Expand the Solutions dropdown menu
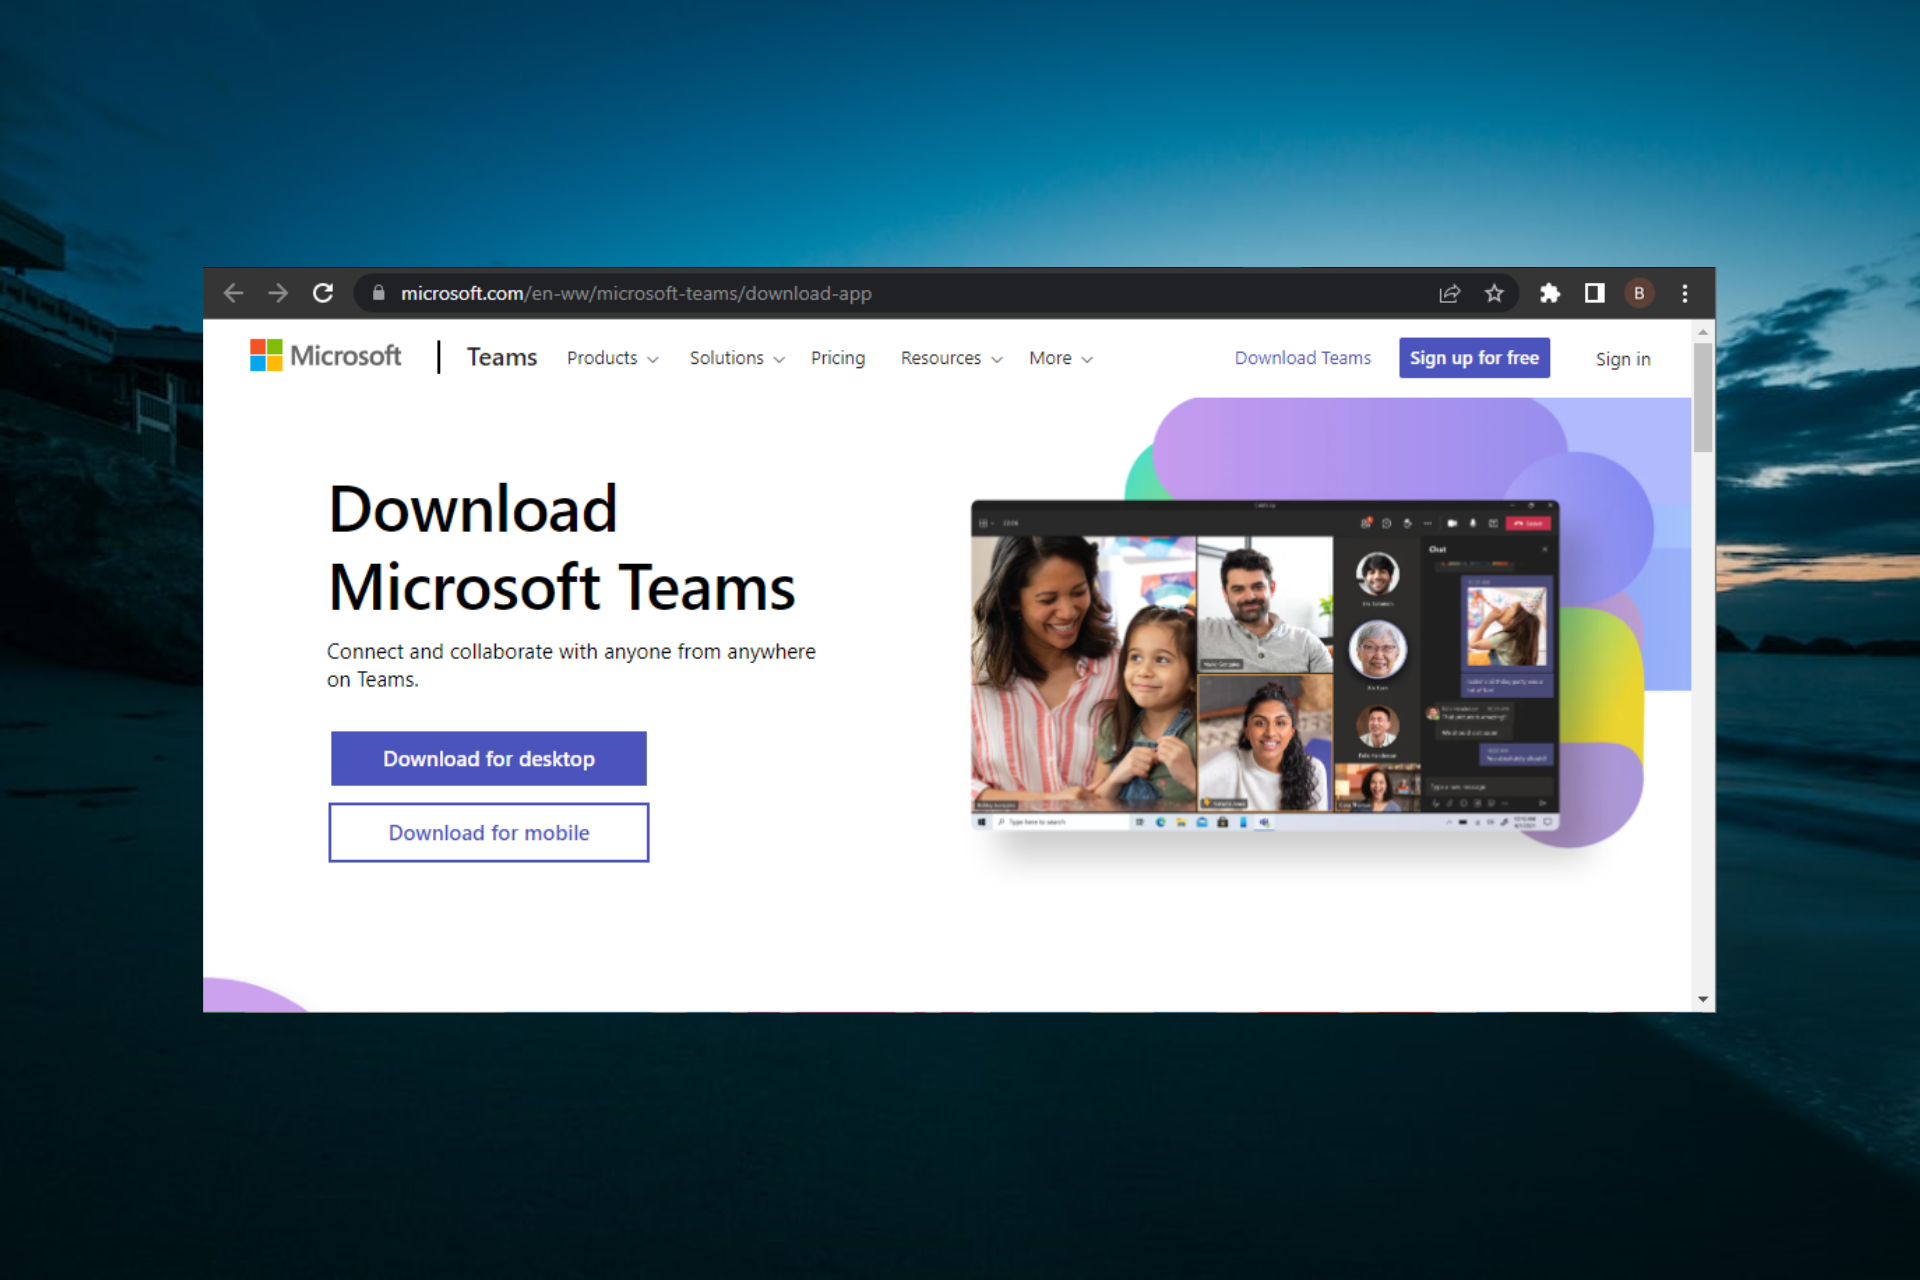 (x=736, y=359)
